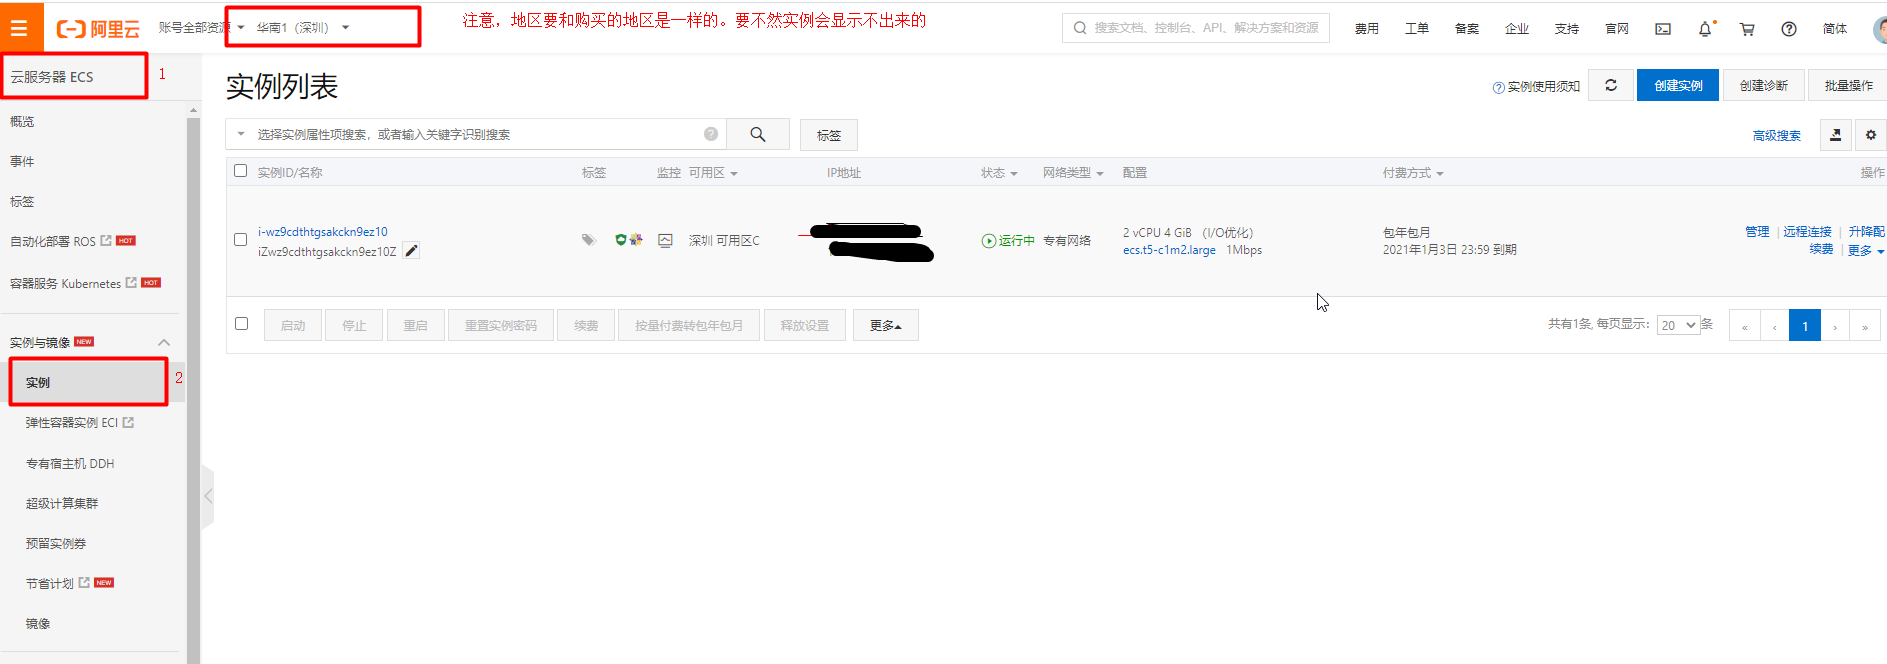Select all instances via header checkbox
Viewport: 1887px width, 664px height.
click(x=240, y=171)
